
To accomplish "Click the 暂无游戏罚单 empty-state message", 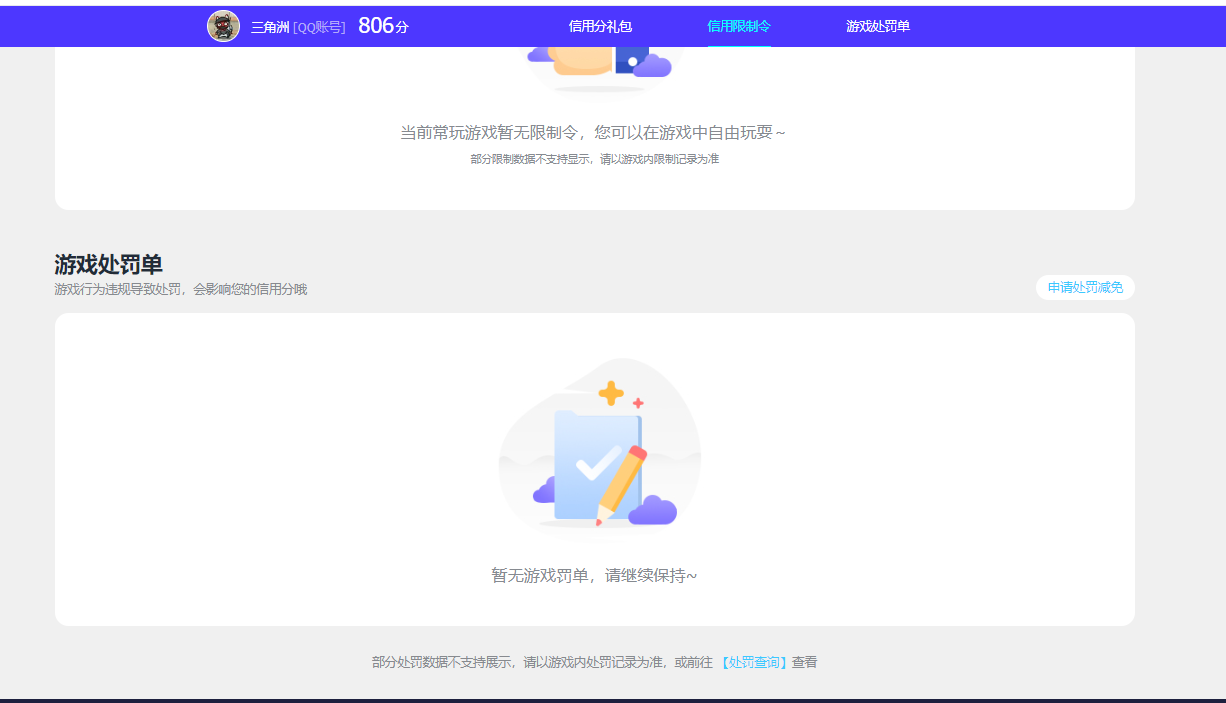I will 599,575.
